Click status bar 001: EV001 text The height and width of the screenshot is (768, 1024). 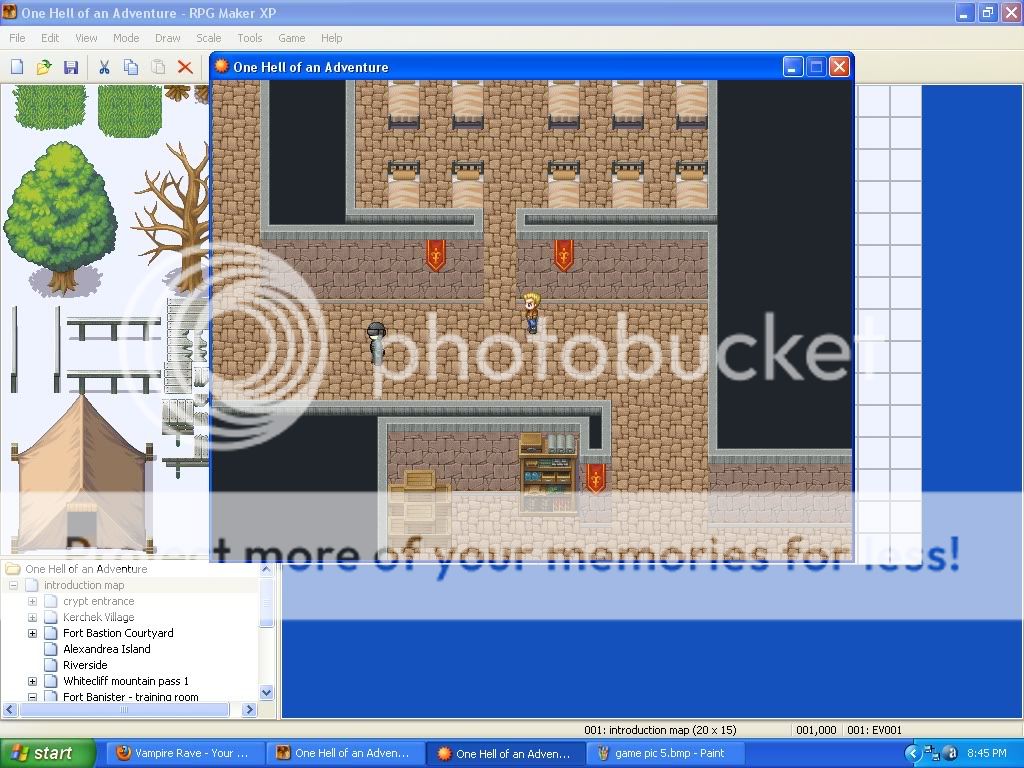pyautogui.click(x=874, y=730)
